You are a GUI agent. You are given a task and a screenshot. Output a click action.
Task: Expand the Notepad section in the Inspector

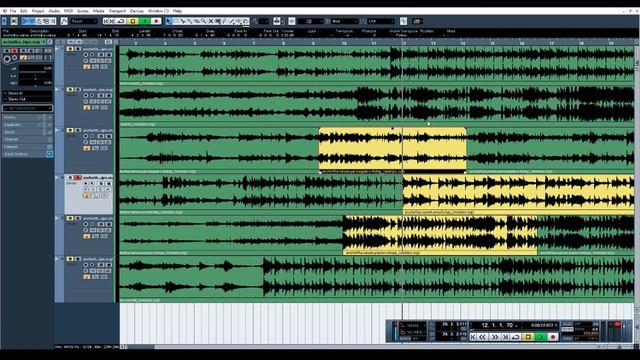[27, 147]
